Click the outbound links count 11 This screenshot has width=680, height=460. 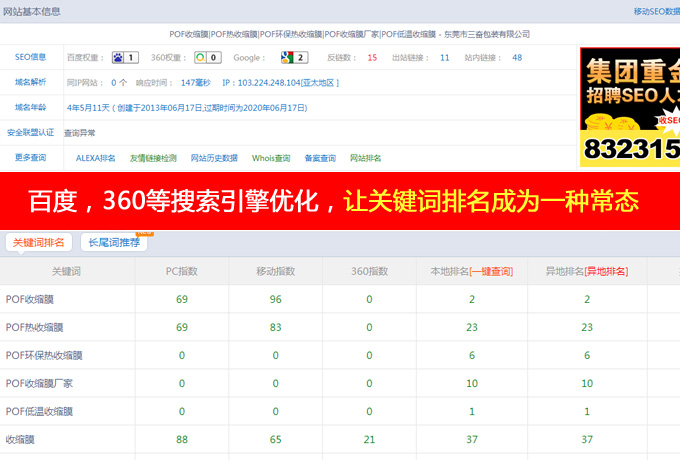click(x=445, y=58)
